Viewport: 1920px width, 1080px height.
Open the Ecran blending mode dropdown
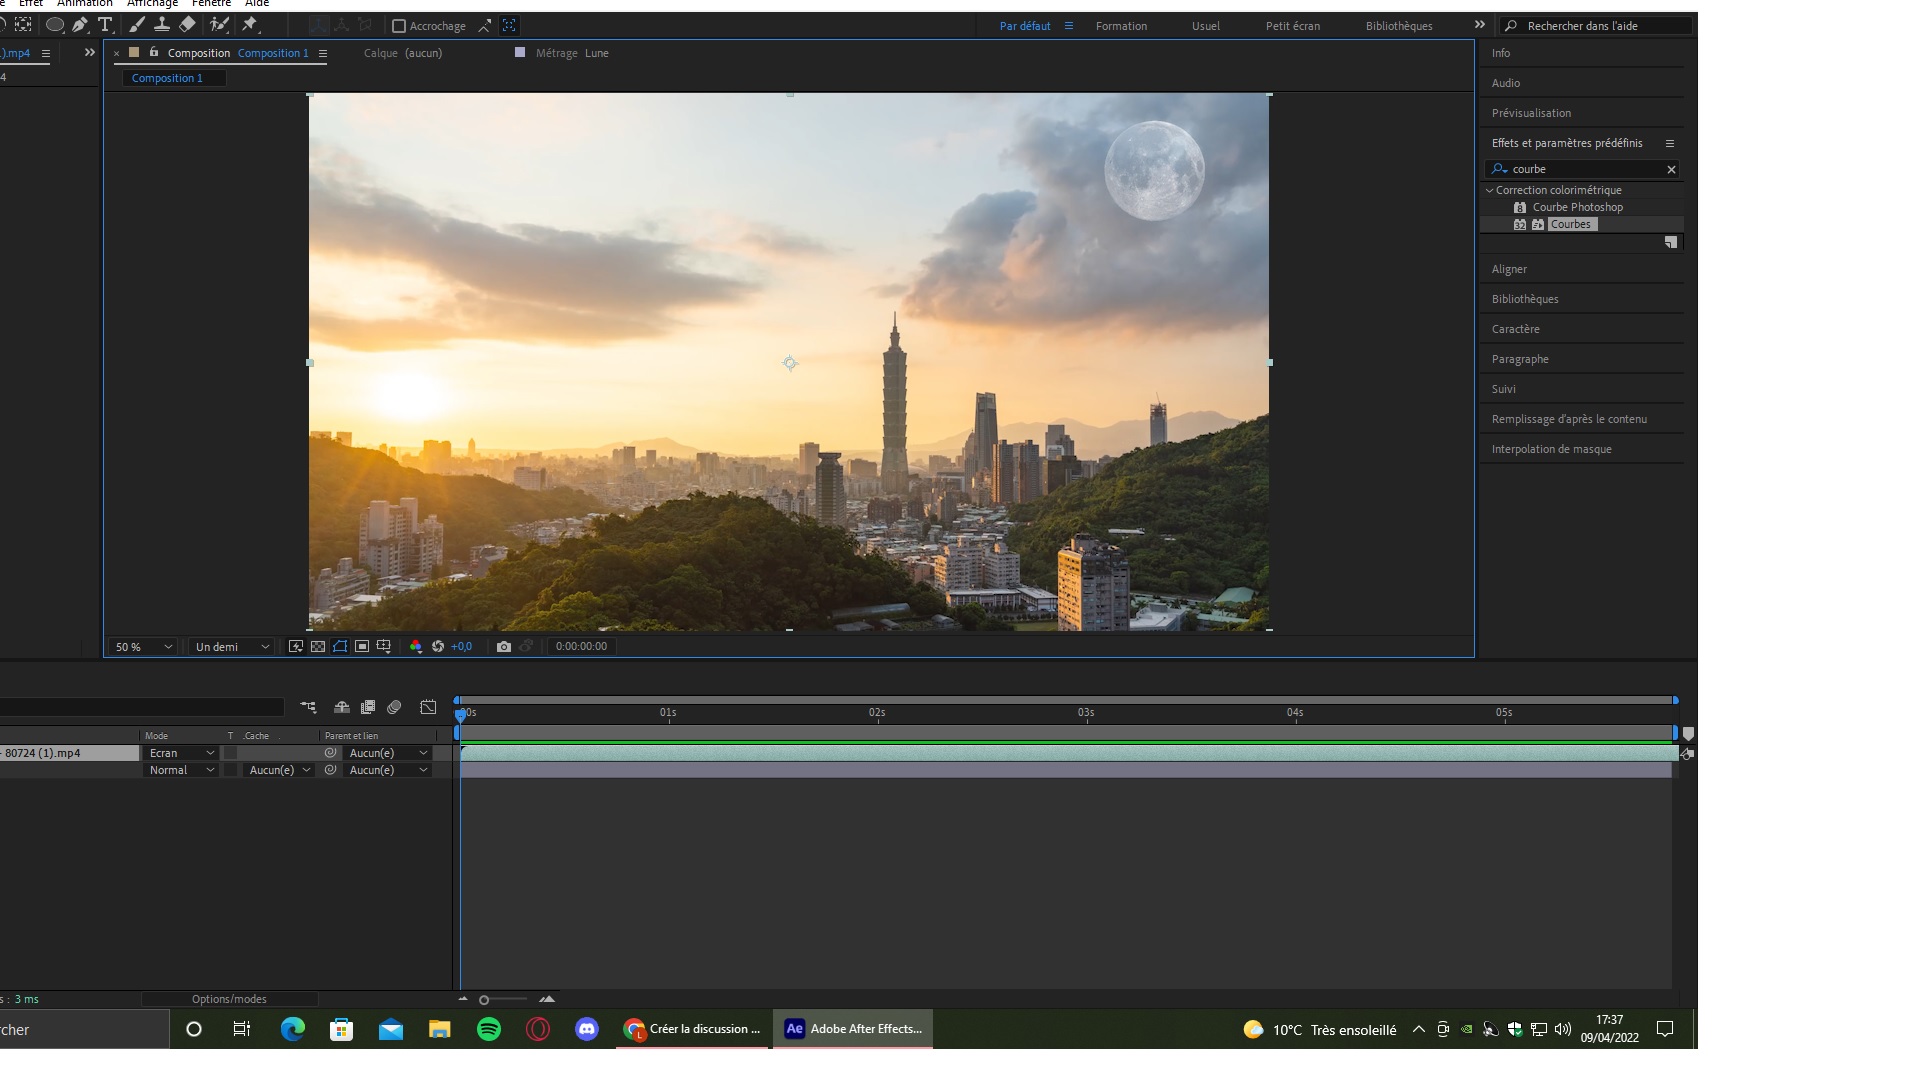coord(181,753)
